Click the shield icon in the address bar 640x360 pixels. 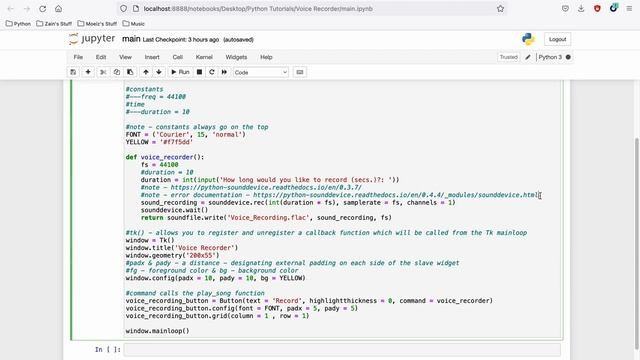[123, 9]
